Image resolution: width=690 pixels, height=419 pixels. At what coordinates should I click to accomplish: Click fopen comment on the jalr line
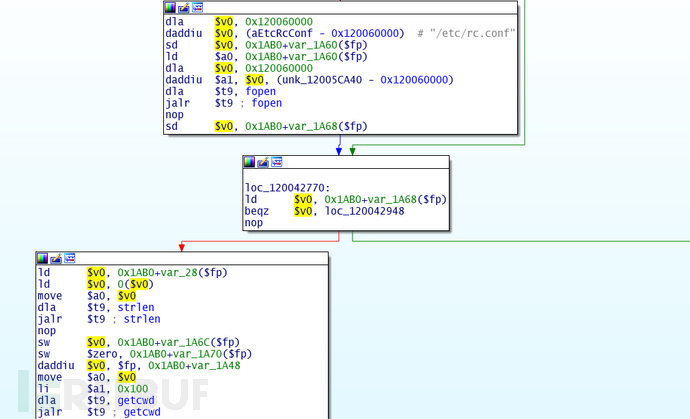pyautogui.click(x=267, y=103)
